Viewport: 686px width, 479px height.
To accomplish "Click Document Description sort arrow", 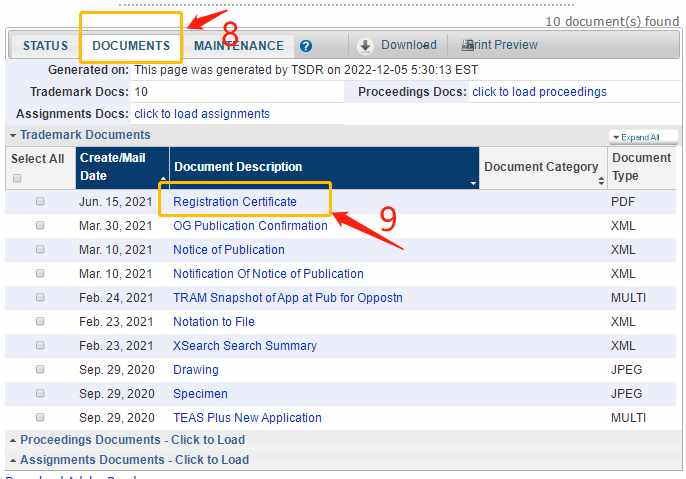I will click(x=473, y=183).
